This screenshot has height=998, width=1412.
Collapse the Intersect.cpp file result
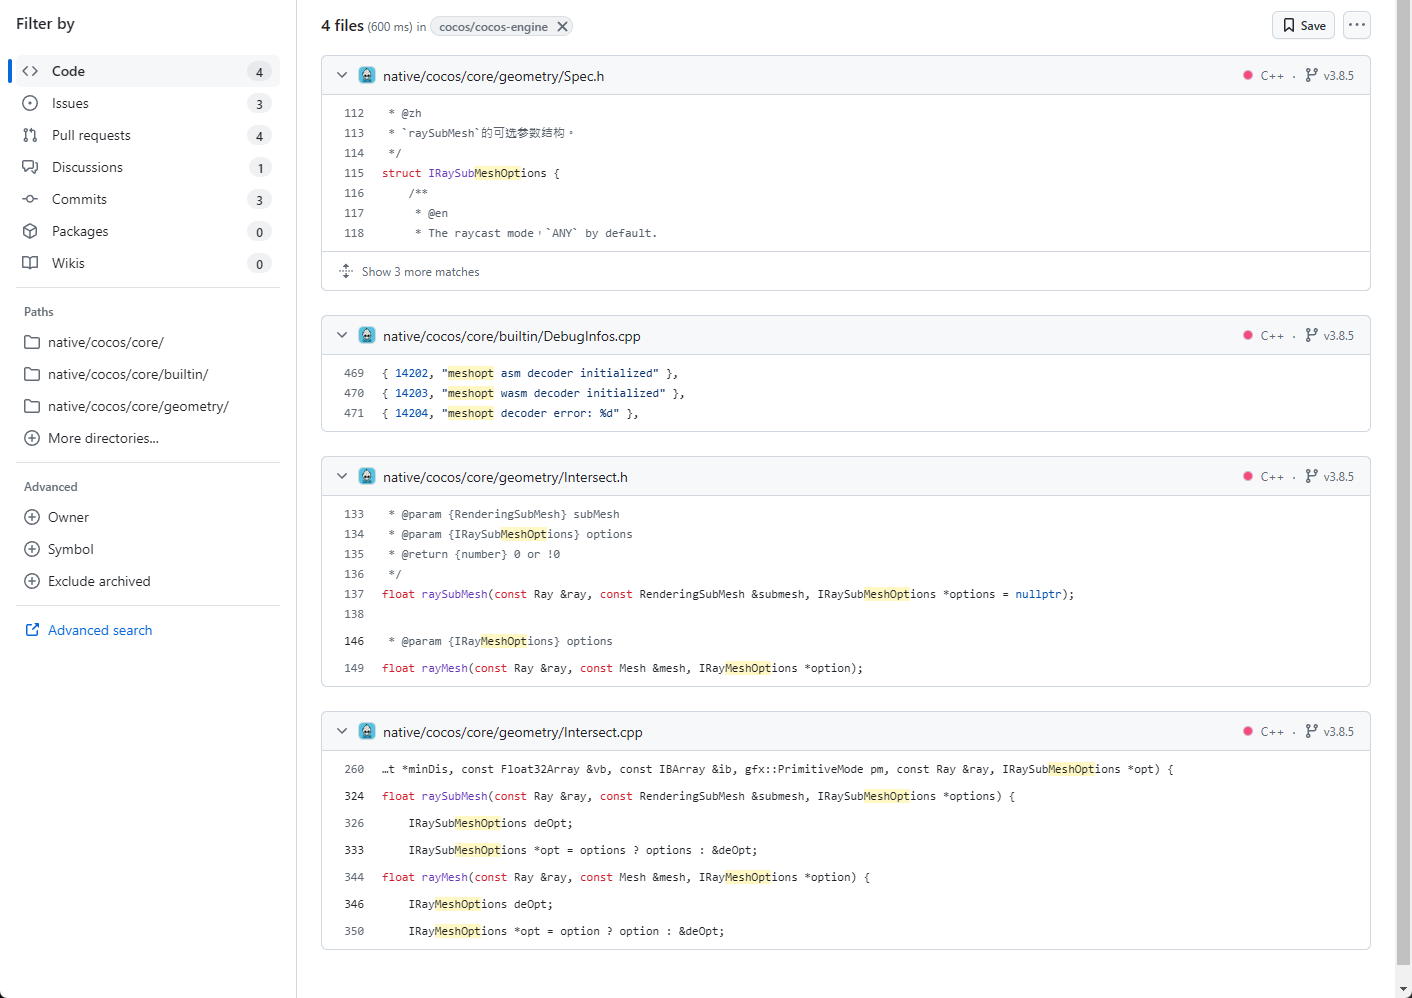(342, 732)
